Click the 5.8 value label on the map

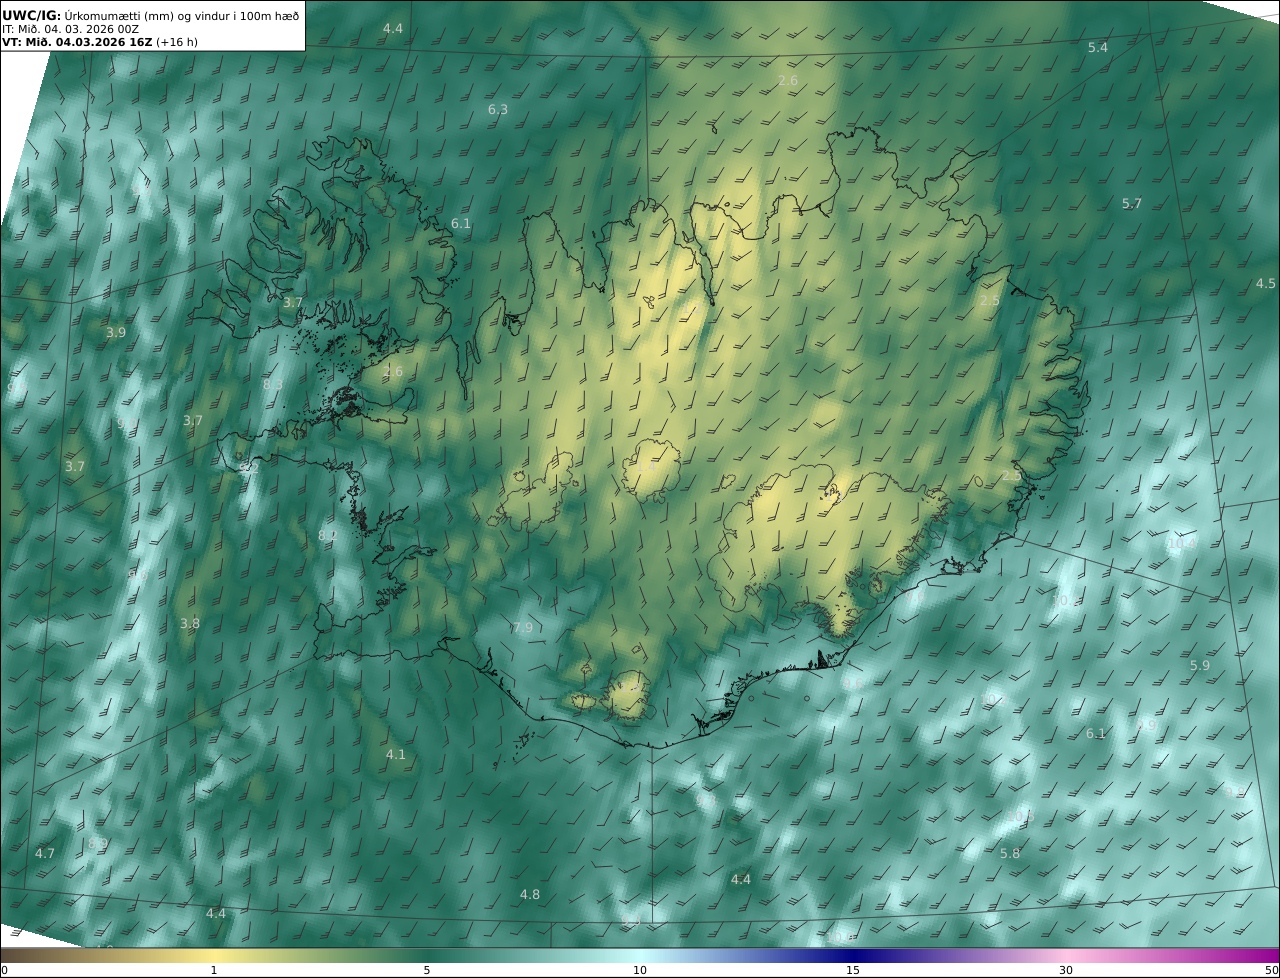pos(1010,854)
